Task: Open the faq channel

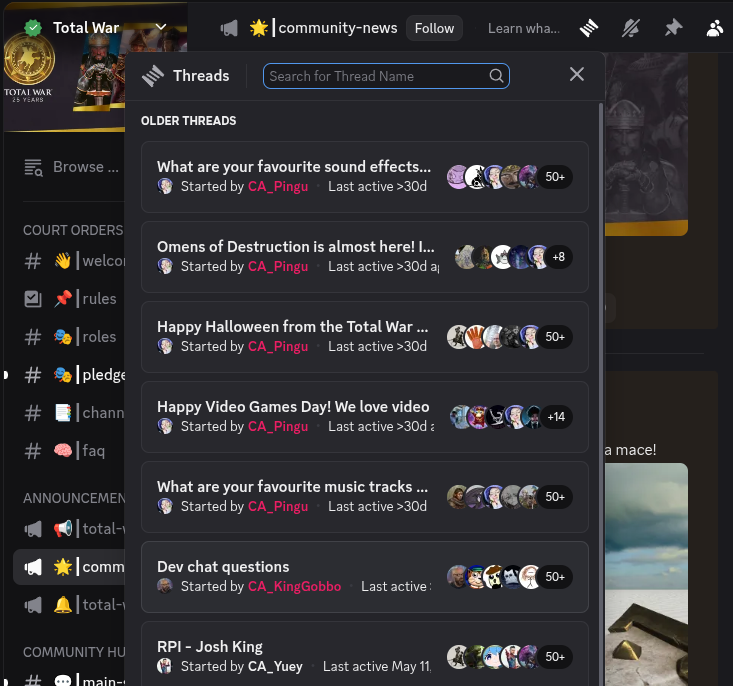Action: (69, 451)
